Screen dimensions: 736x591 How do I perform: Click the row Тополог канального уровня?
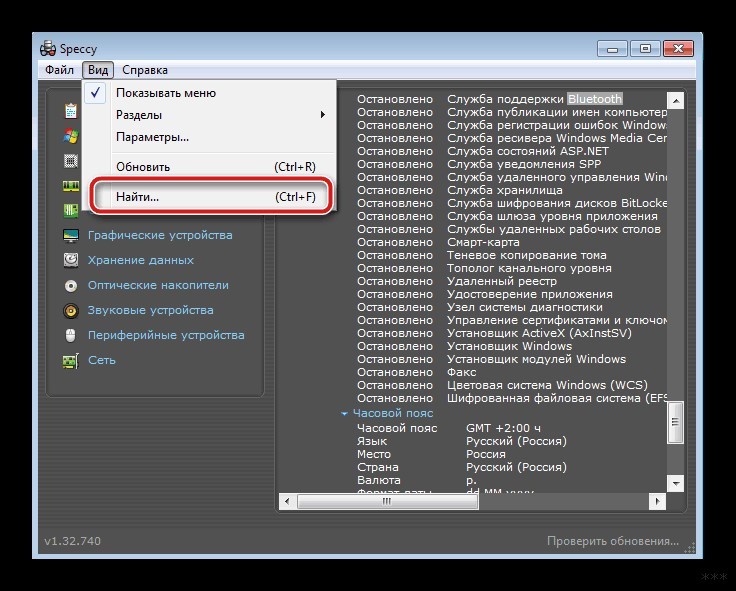click(484, 268)
